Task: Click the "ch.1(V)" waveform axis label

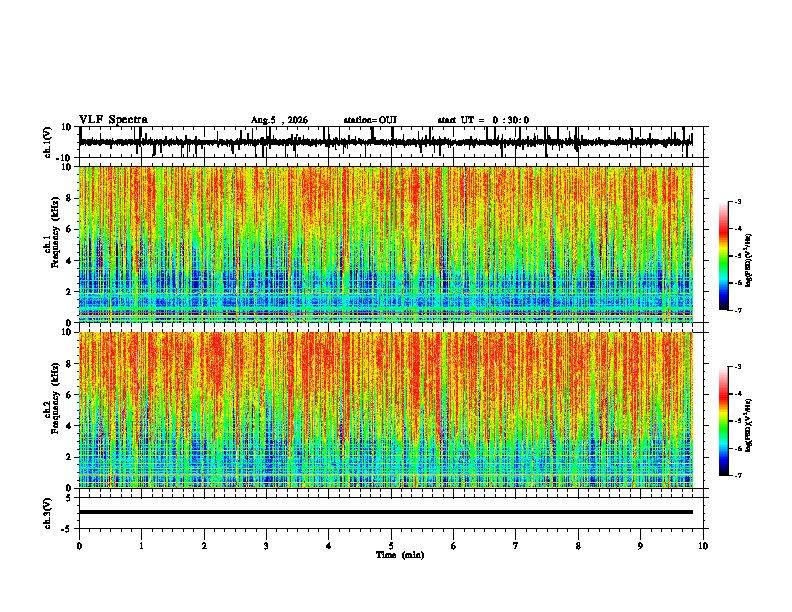Action: [x=48, y=142]
